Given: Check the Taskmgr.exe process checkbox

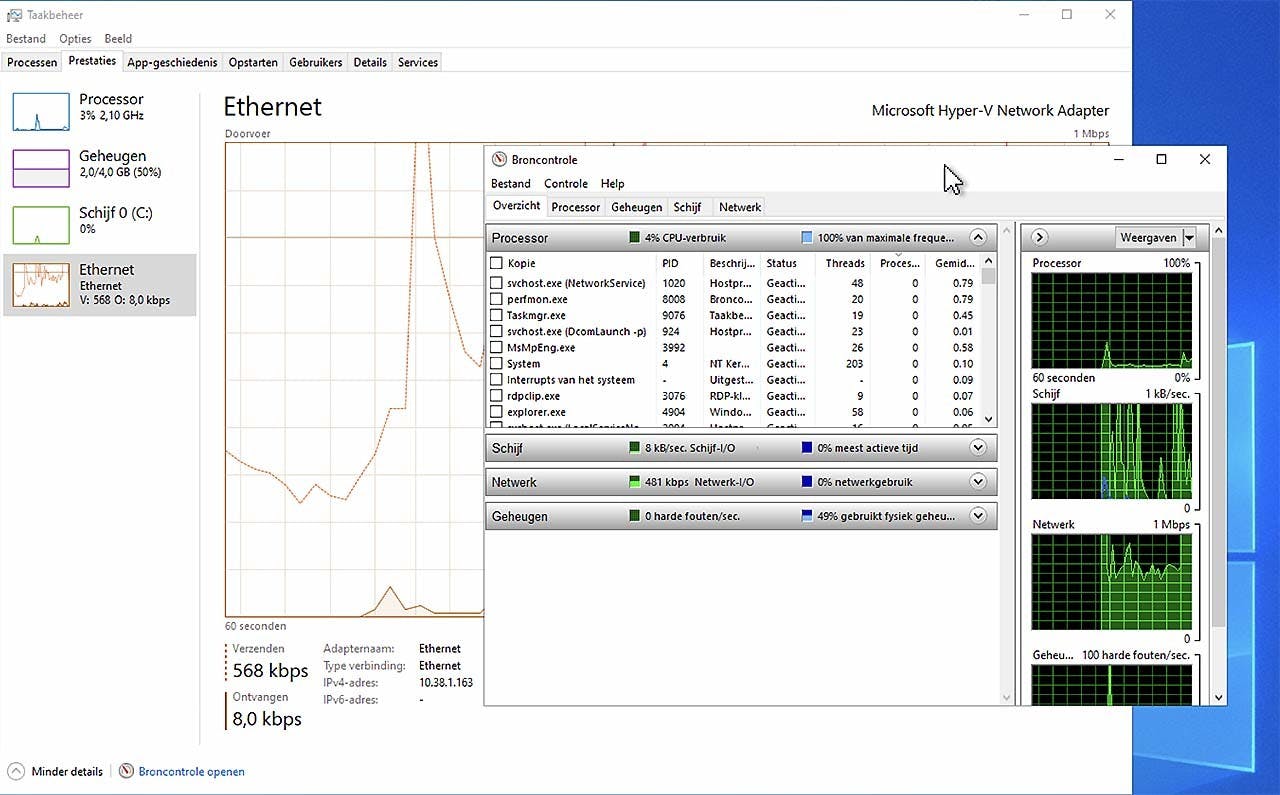Looking at the screenshot, I should click(496, 315).
